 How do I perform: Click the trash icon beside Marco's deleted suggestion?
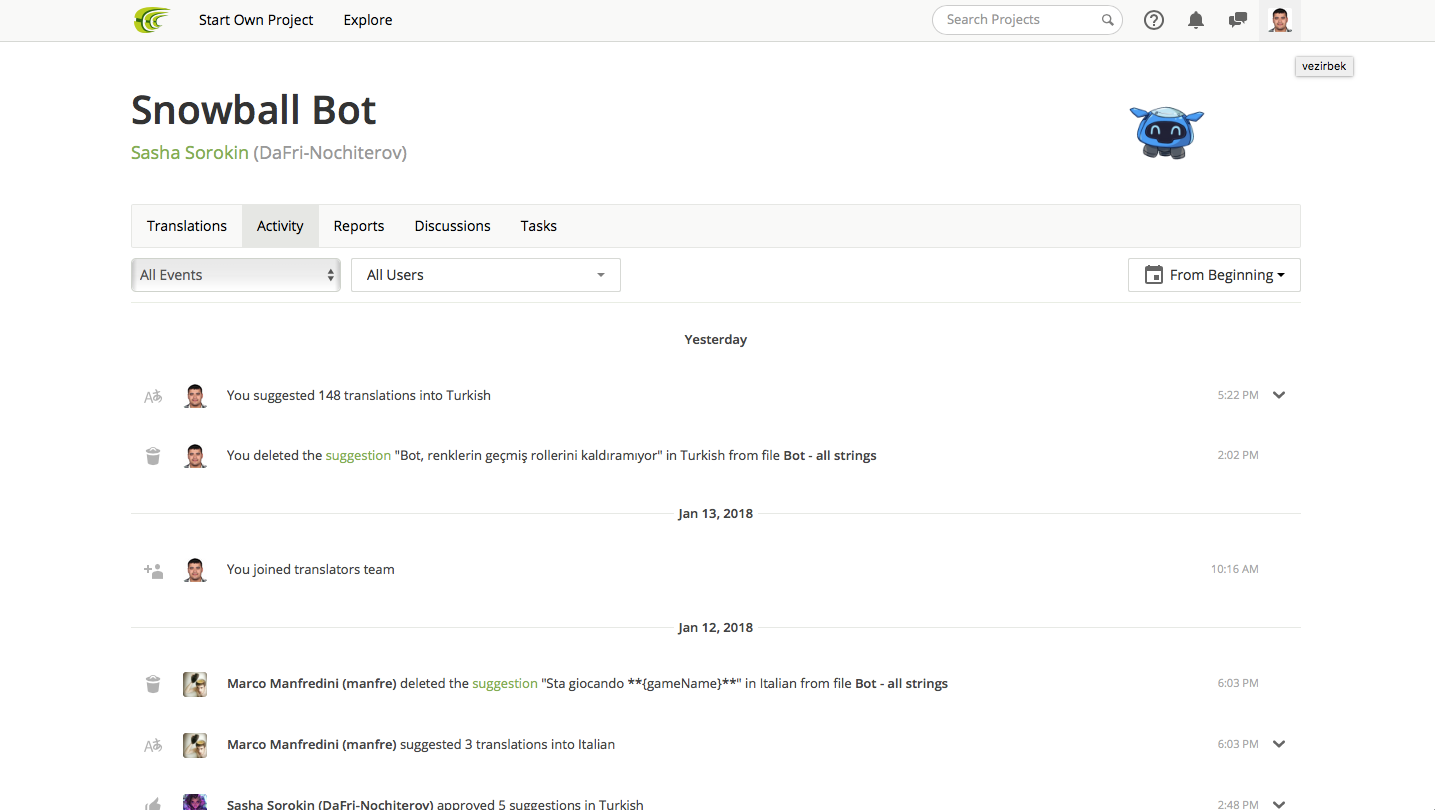[x=153, y=684]
